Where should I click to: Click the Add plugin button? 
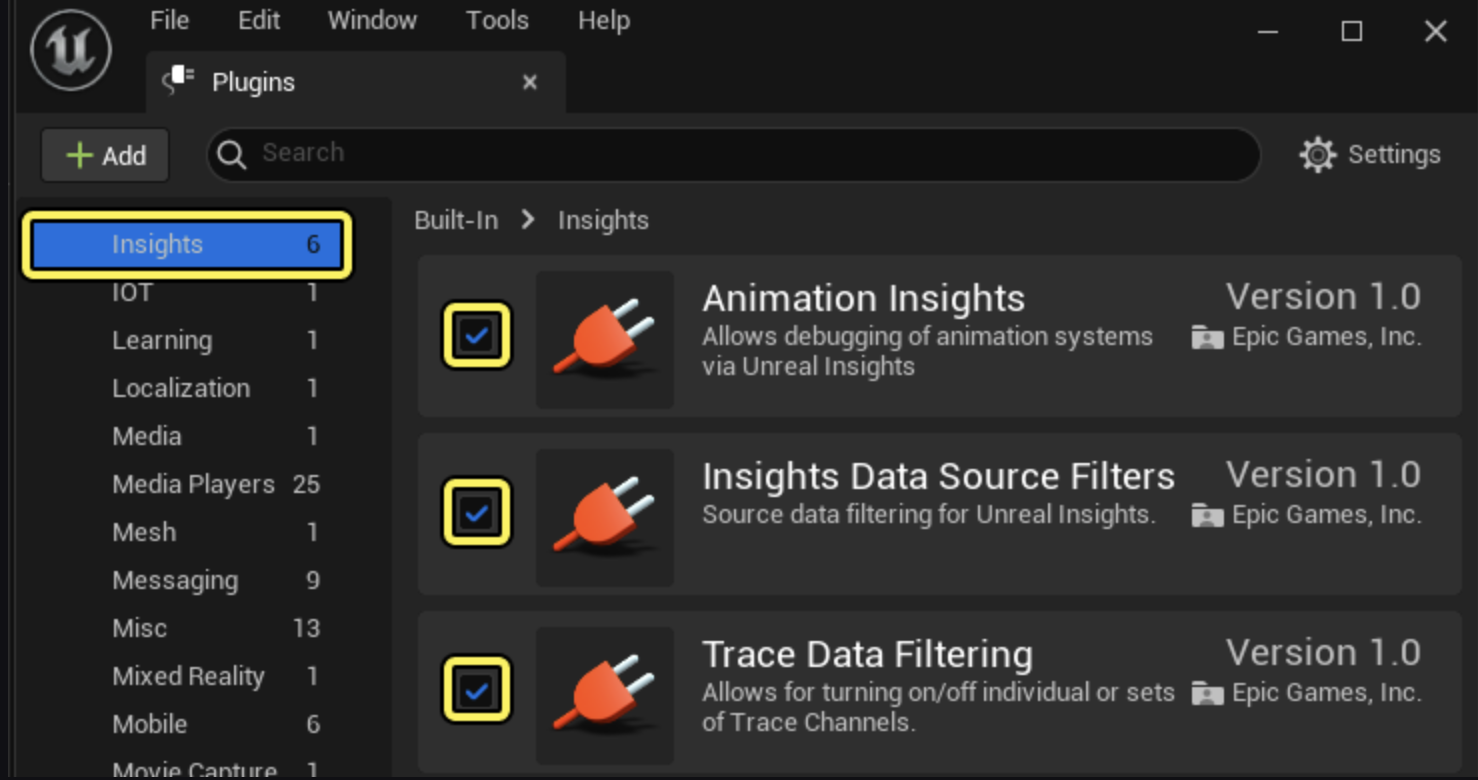coord(105,155)
